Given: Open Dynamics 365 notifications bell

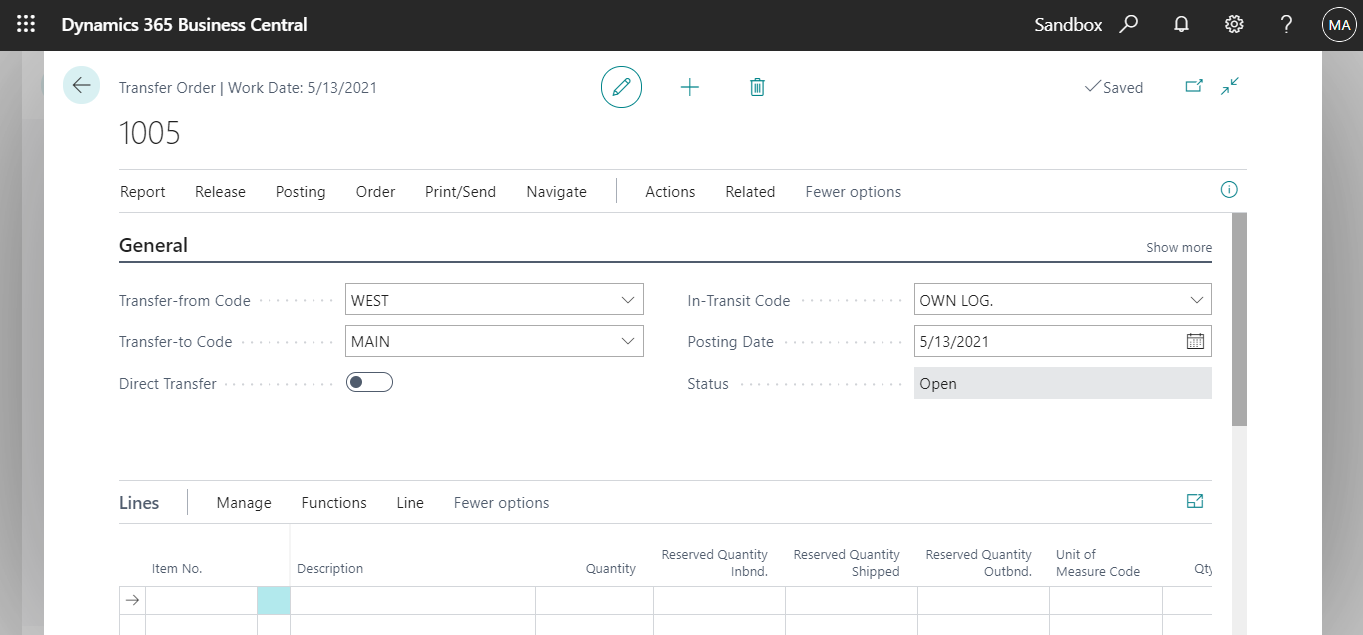Looking at the screenshot, I should [1181, 24].
